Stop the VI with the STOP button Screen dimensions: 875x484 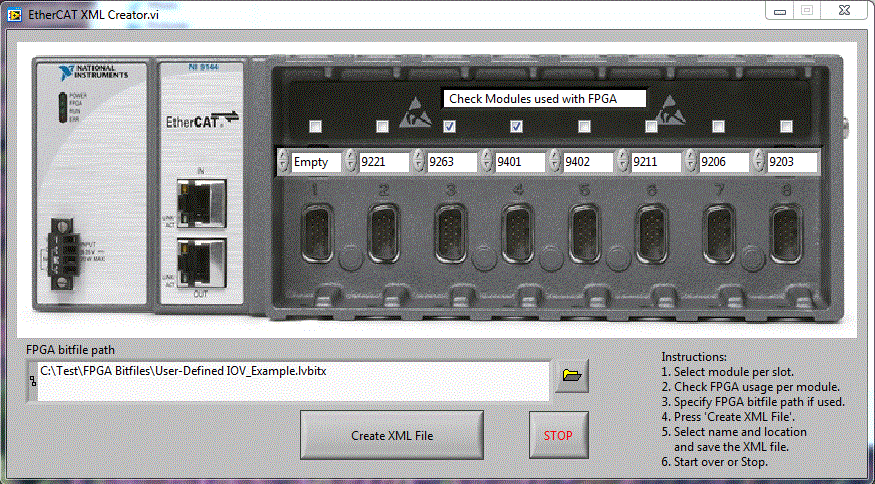[x=559, y=435]
